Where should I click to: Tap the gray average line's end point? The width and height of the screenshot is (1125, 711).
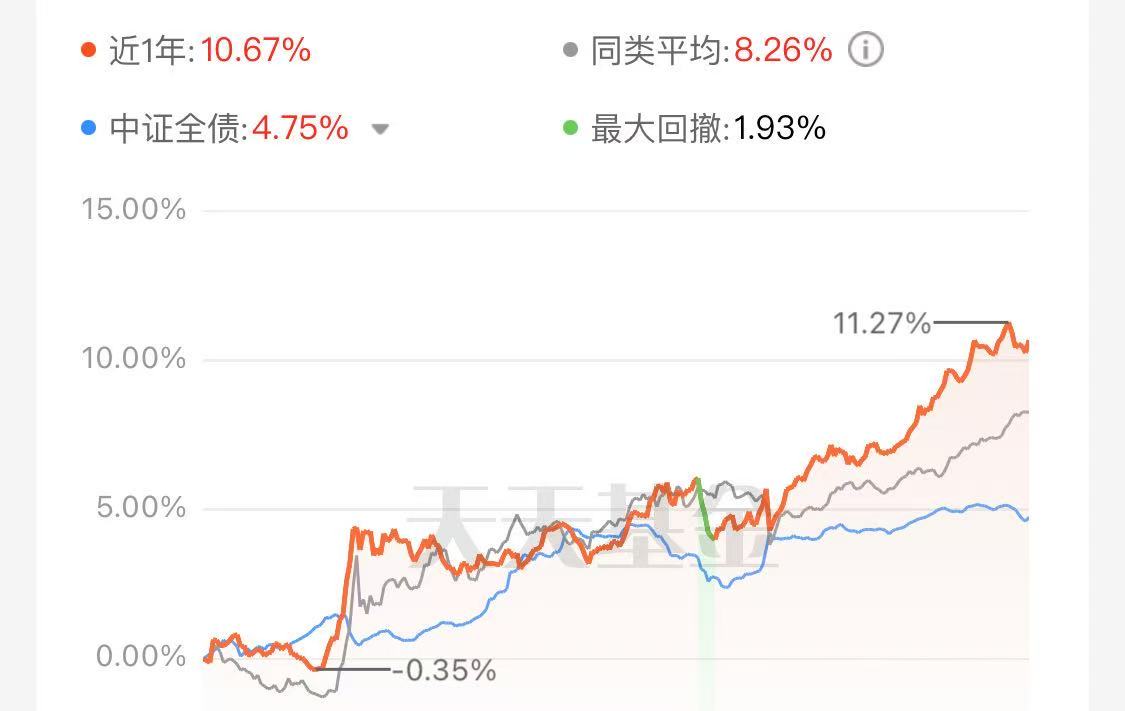[x=1027, y=412]
